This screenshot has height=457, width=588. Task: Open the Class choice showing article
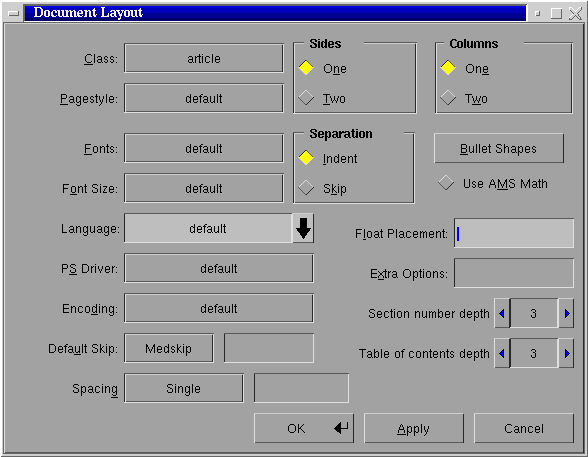pos(204,58)
